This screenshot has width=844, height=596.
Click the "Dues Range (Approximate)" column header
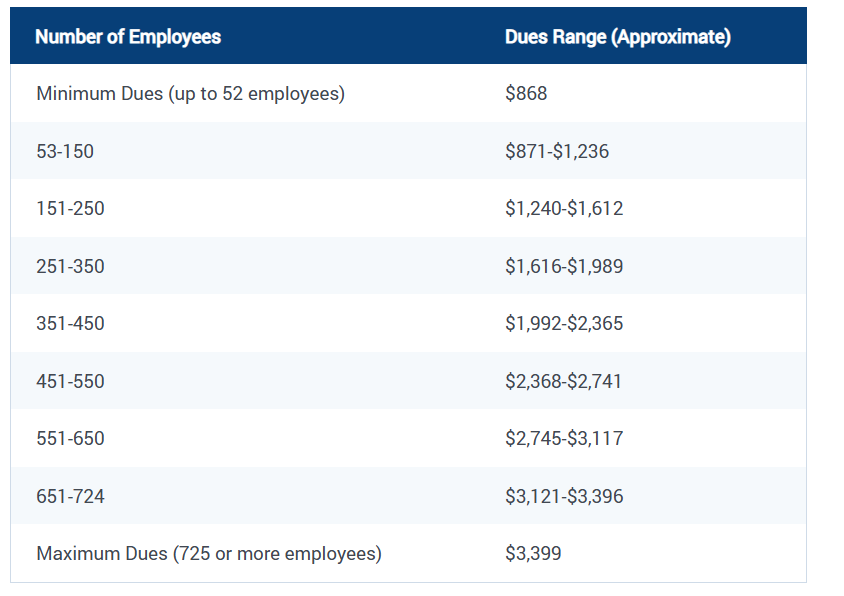[x=617, y=37]
